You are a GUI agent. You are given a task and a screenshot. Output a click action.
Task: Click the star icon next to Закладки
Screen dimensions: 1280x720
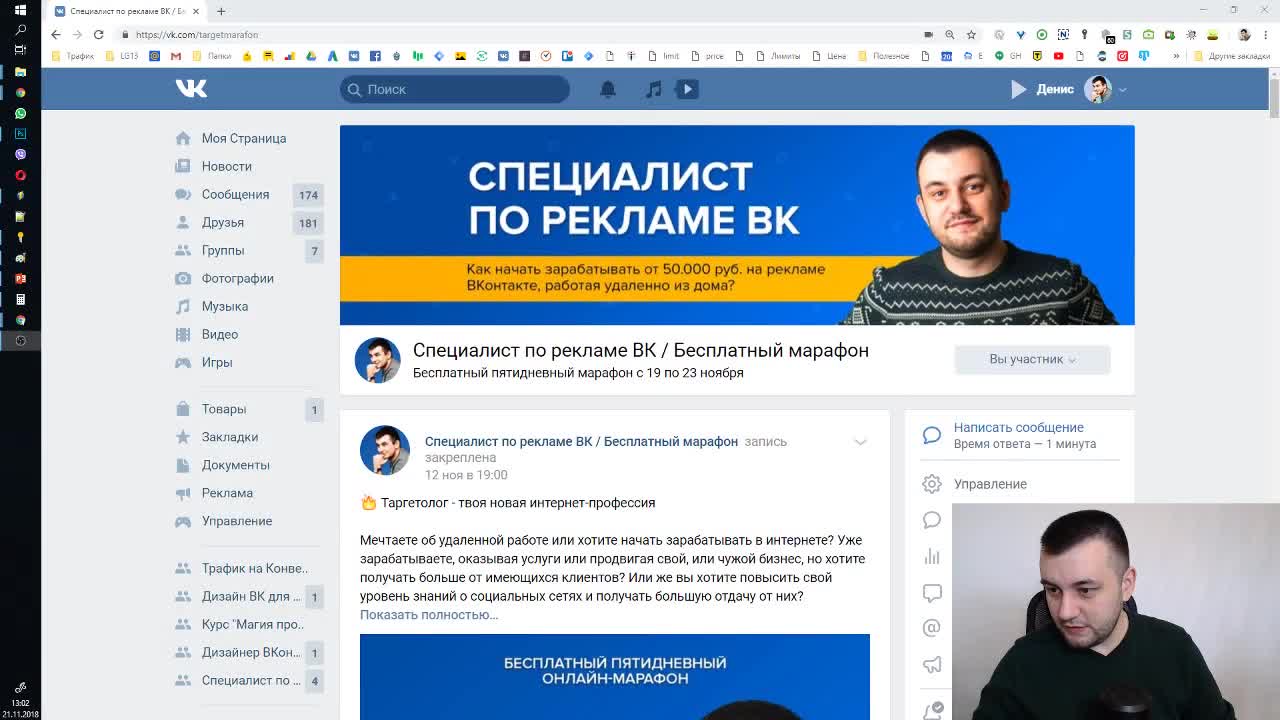coord(183,437)
